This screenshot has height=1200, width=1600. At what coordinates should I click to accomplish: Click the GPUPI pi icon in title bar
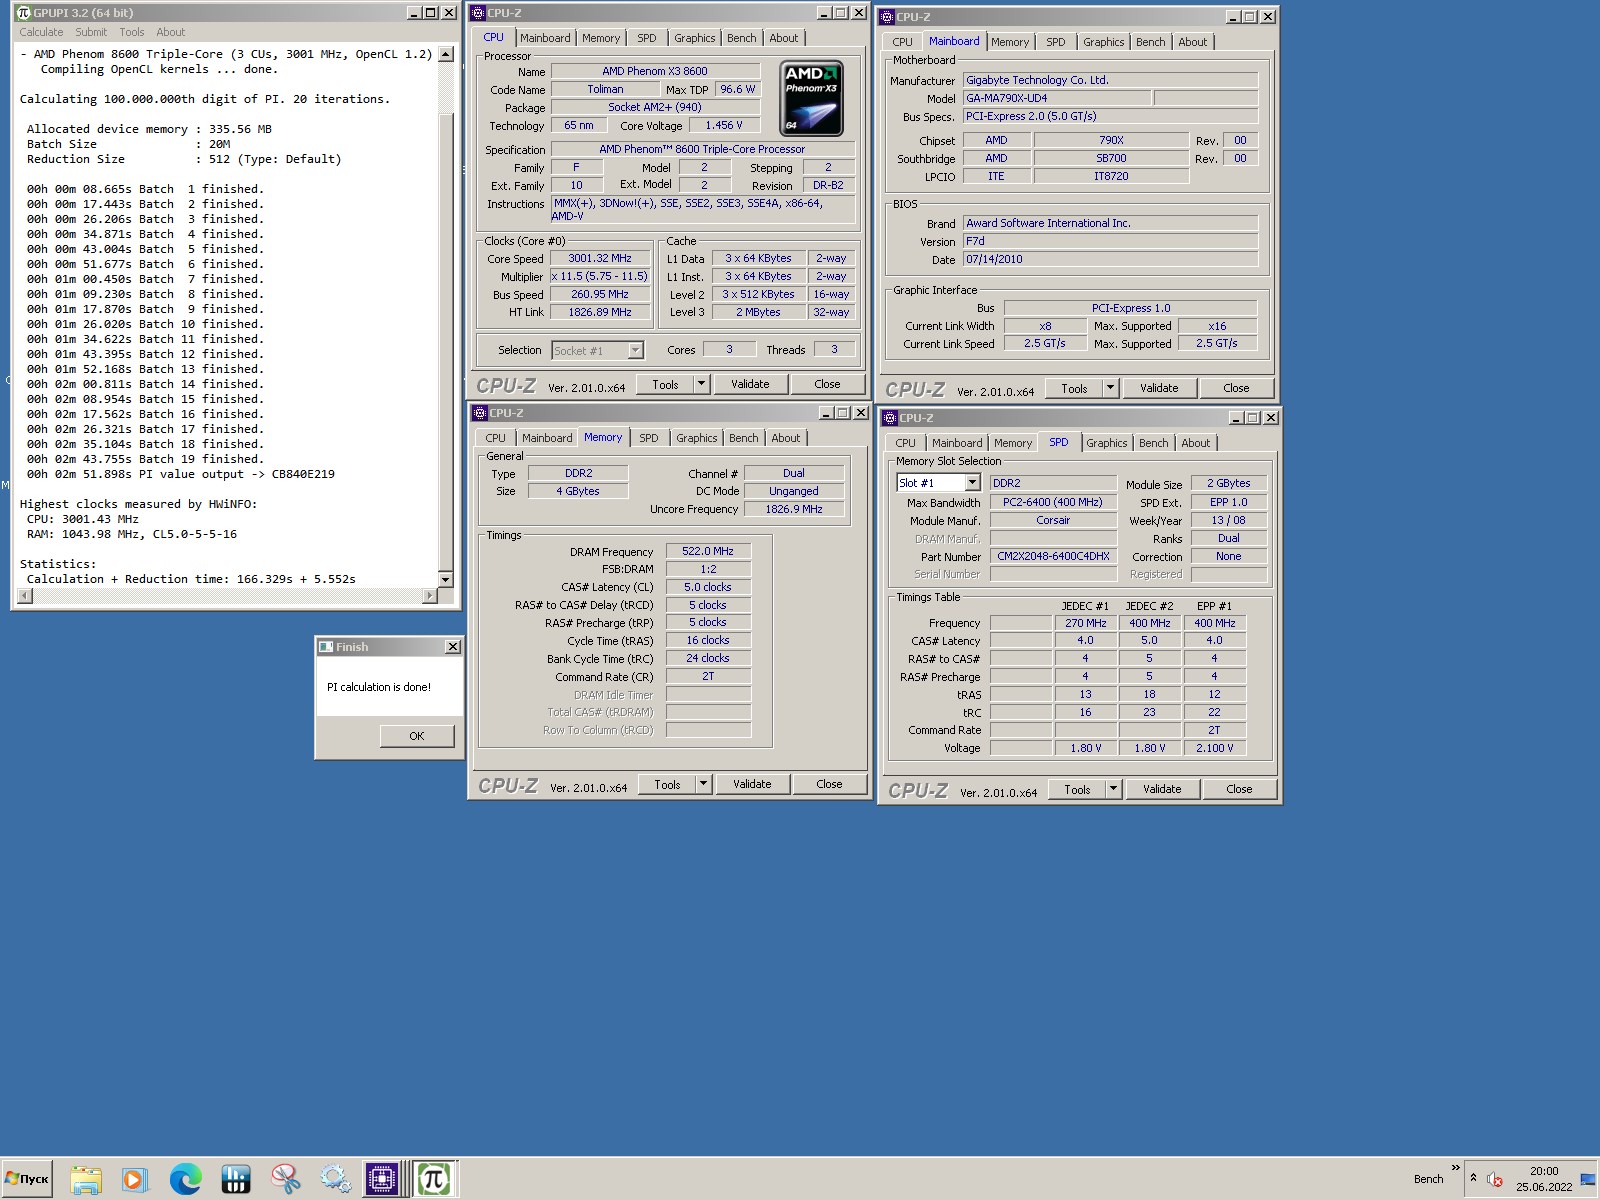point(24,13)
